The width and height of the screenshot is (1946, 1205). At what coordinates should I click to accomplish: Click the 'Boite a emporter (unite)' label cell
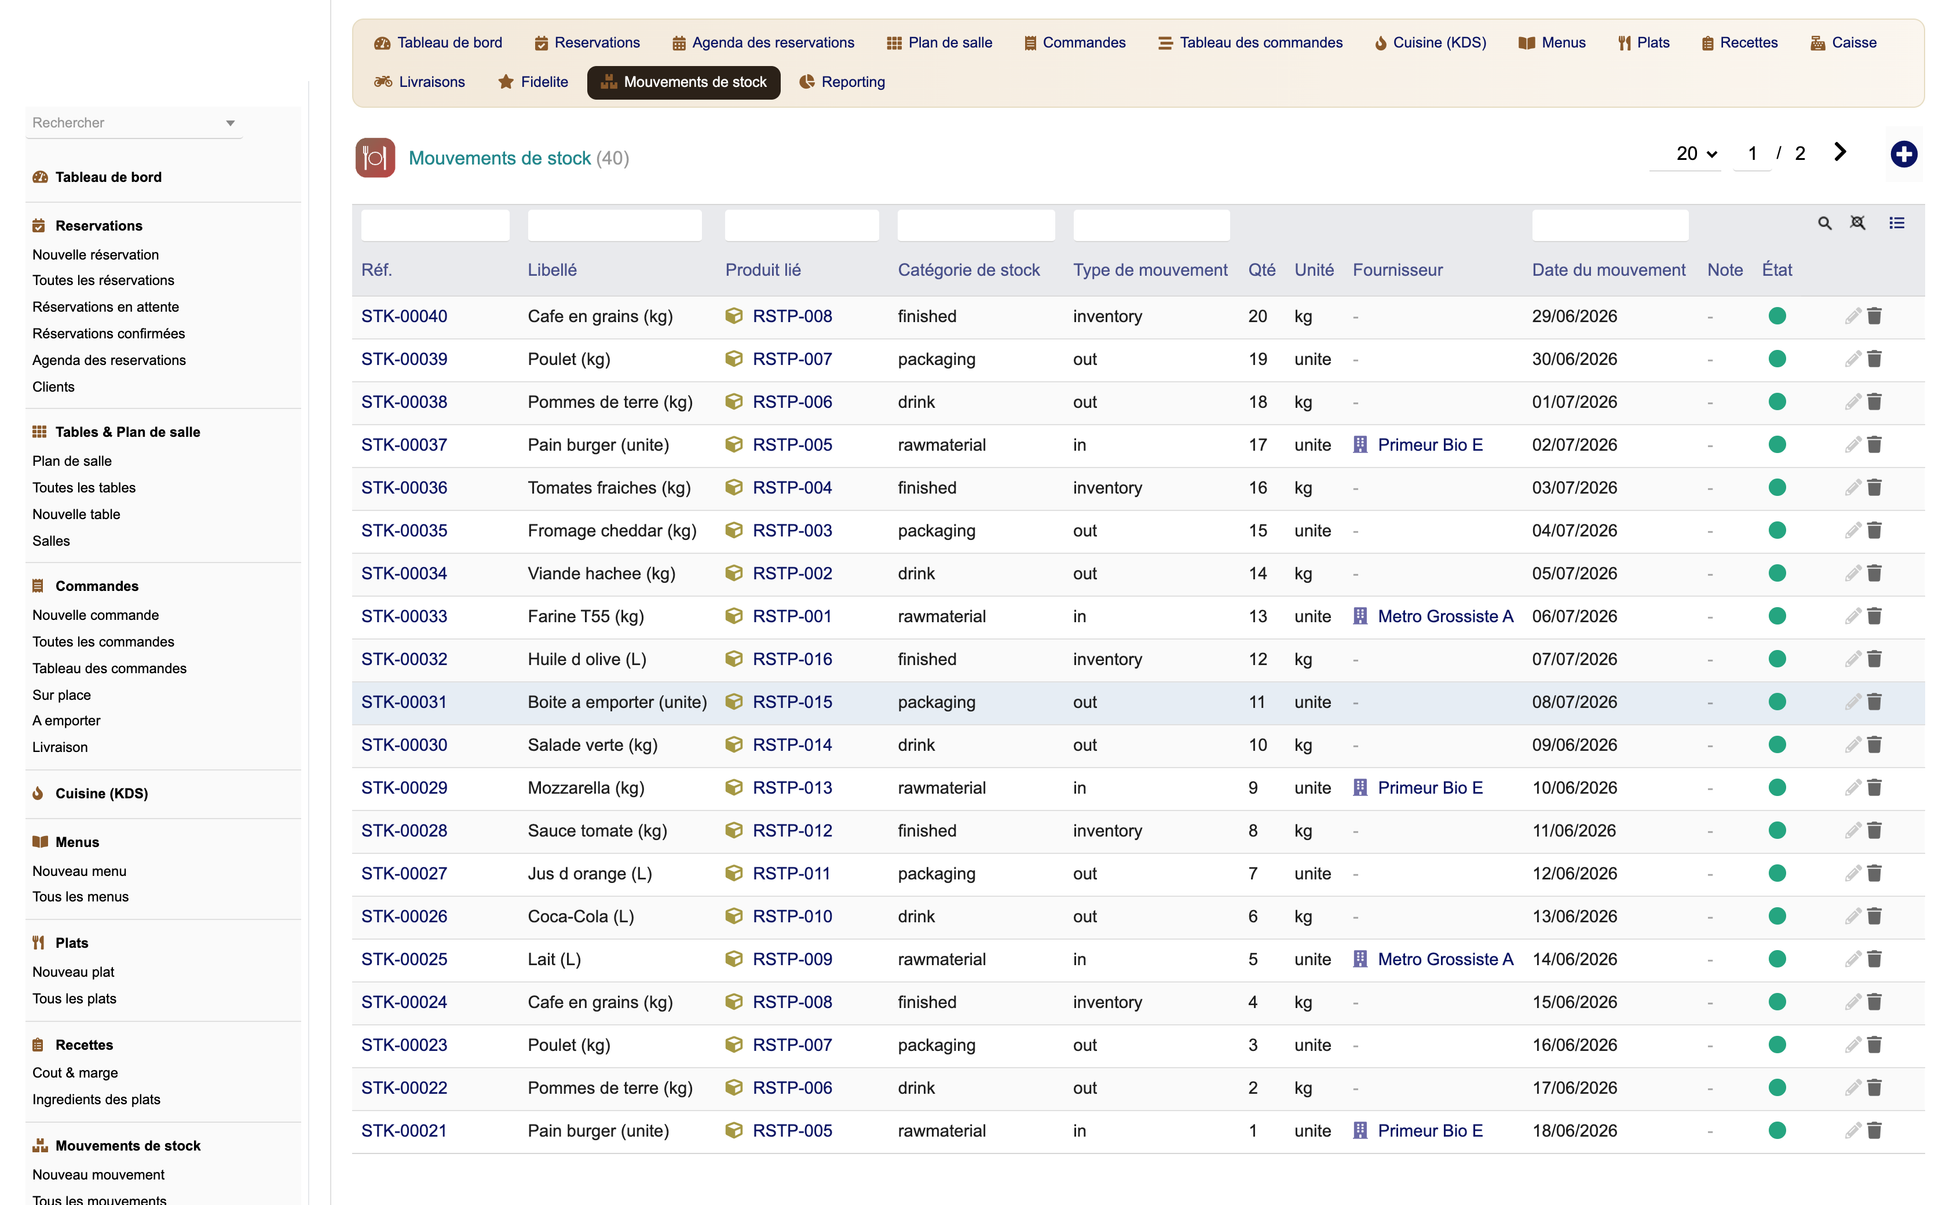coord(617,702)
